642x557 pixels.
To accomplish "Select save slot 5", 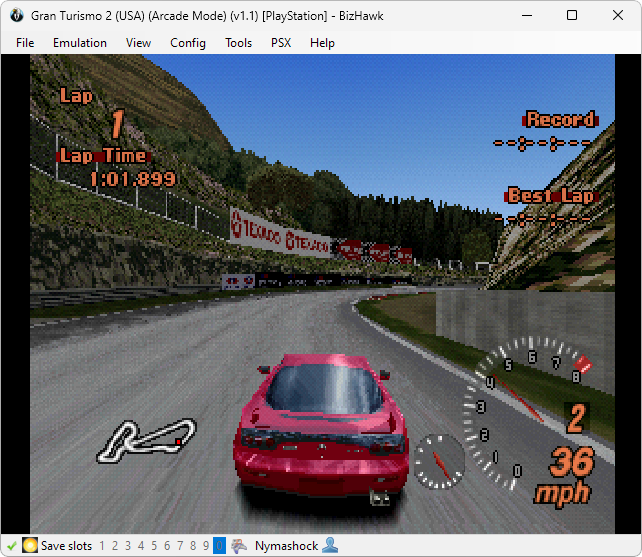I will point(154,546).
